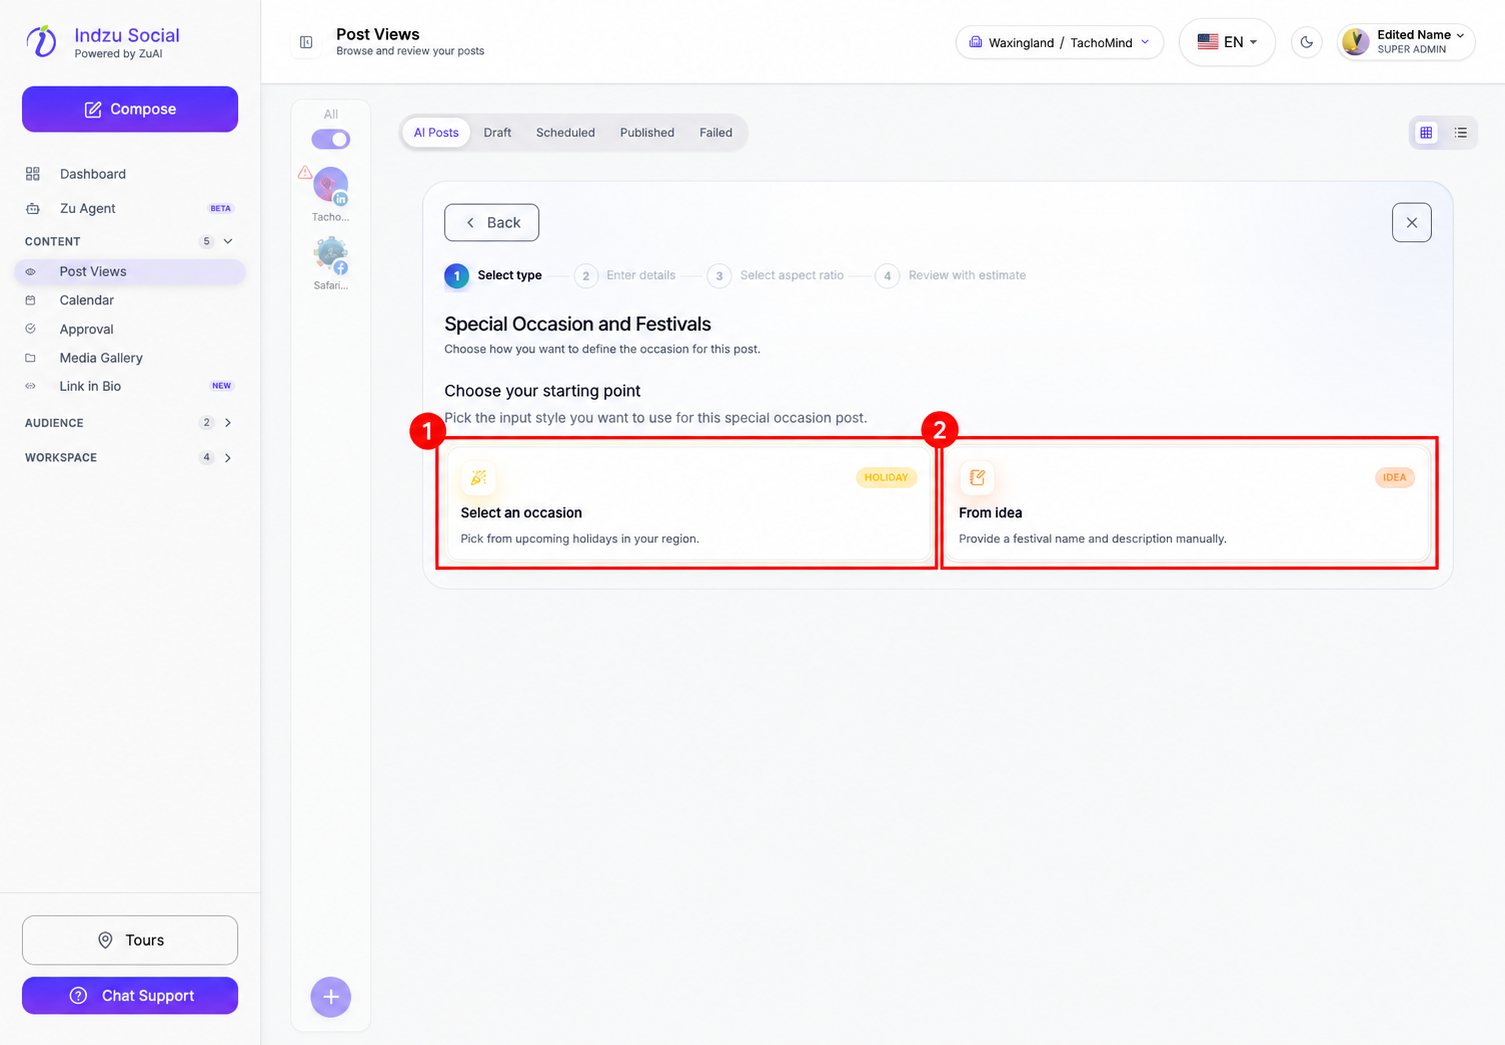Viewport: 1505px width, 1045px height.
Task: Switch to list view layout
Action: 1460,132
